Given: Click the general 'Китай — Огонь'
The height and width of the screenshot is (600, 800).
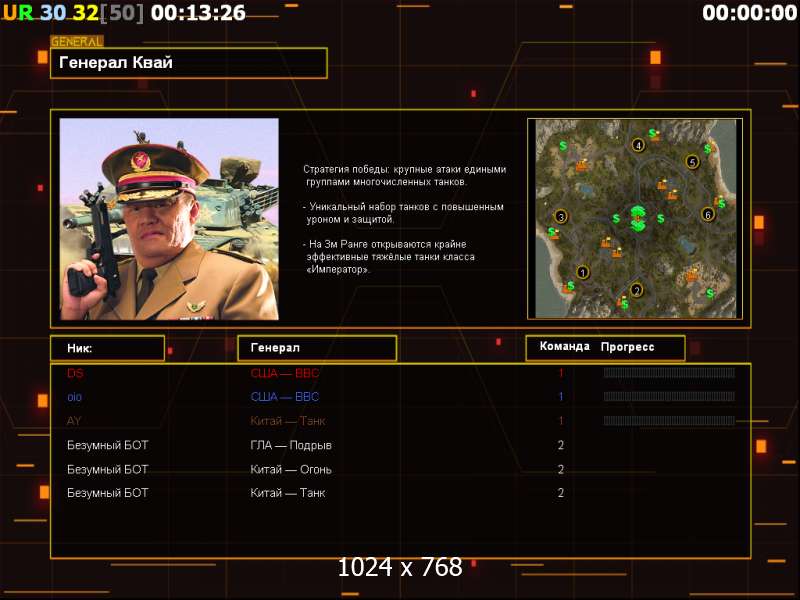Looking at the screenshot, I should click(291, 469).
